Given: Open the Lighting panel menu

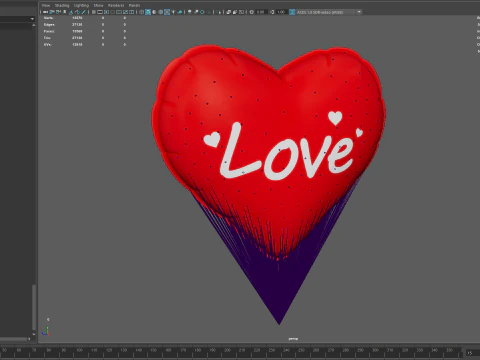Looking at the screenshot, I should [81, 5].
